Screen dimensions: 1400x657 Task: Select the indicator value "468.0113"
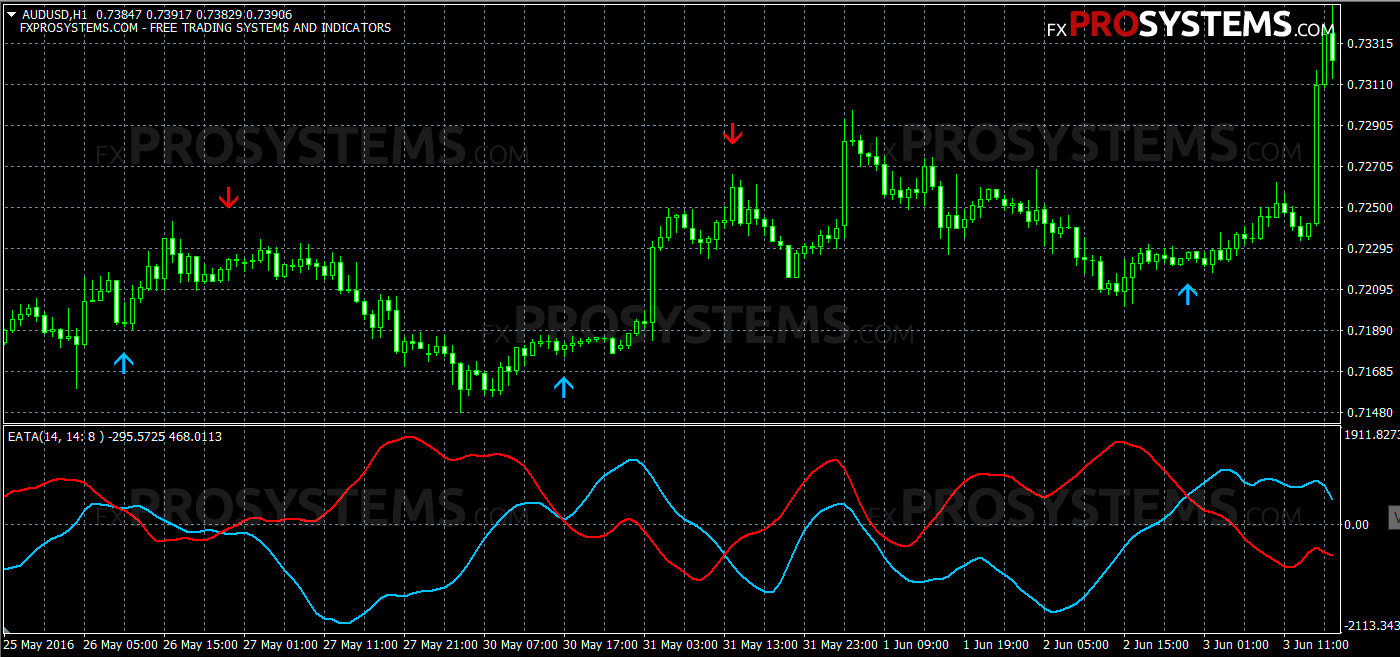point(196,437)
